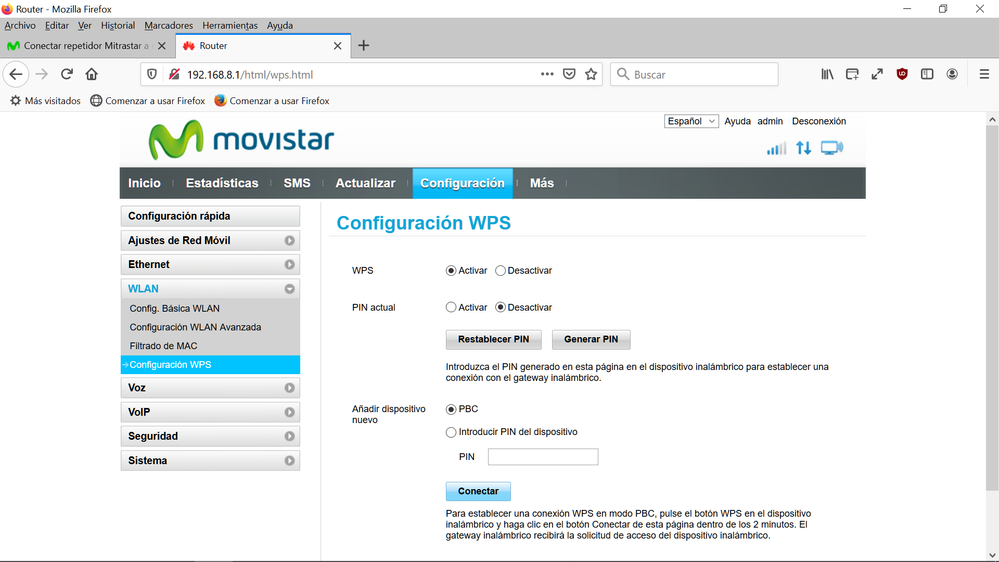999x562 pixels.
Task: Select Activar for PIN actual
Action: pos(451,308)
